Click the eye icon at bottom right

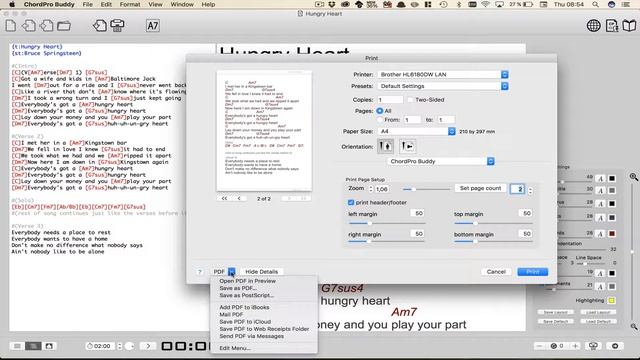click(615, 346)
